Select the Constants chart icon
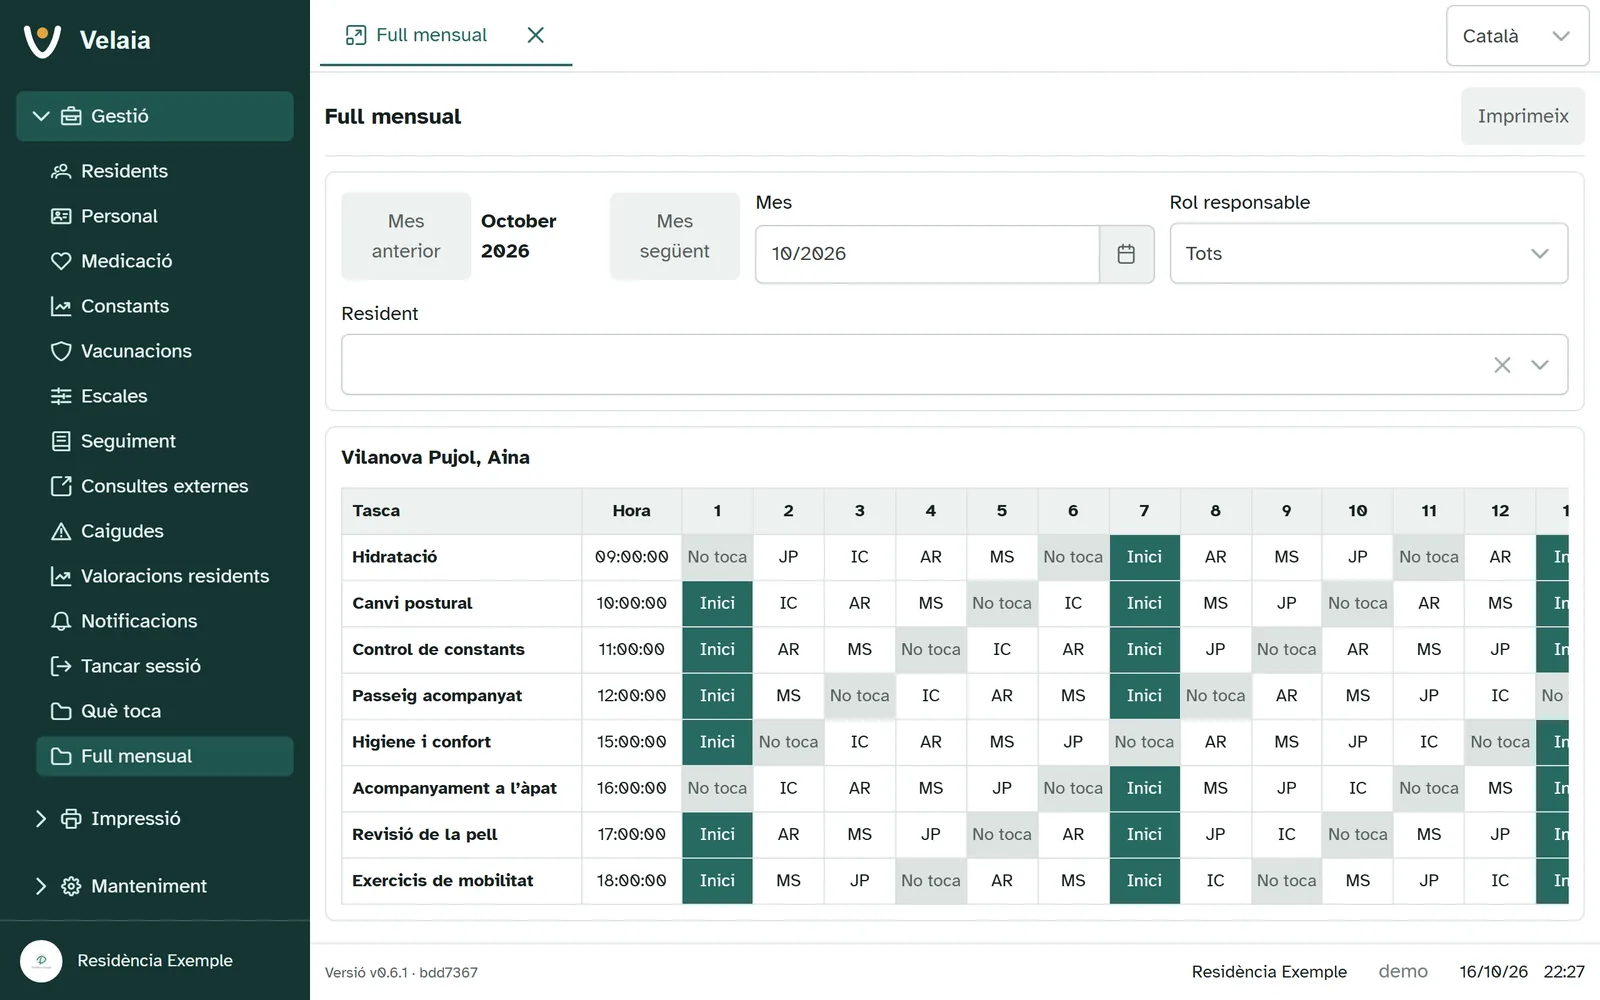 [x=61, y=306]
